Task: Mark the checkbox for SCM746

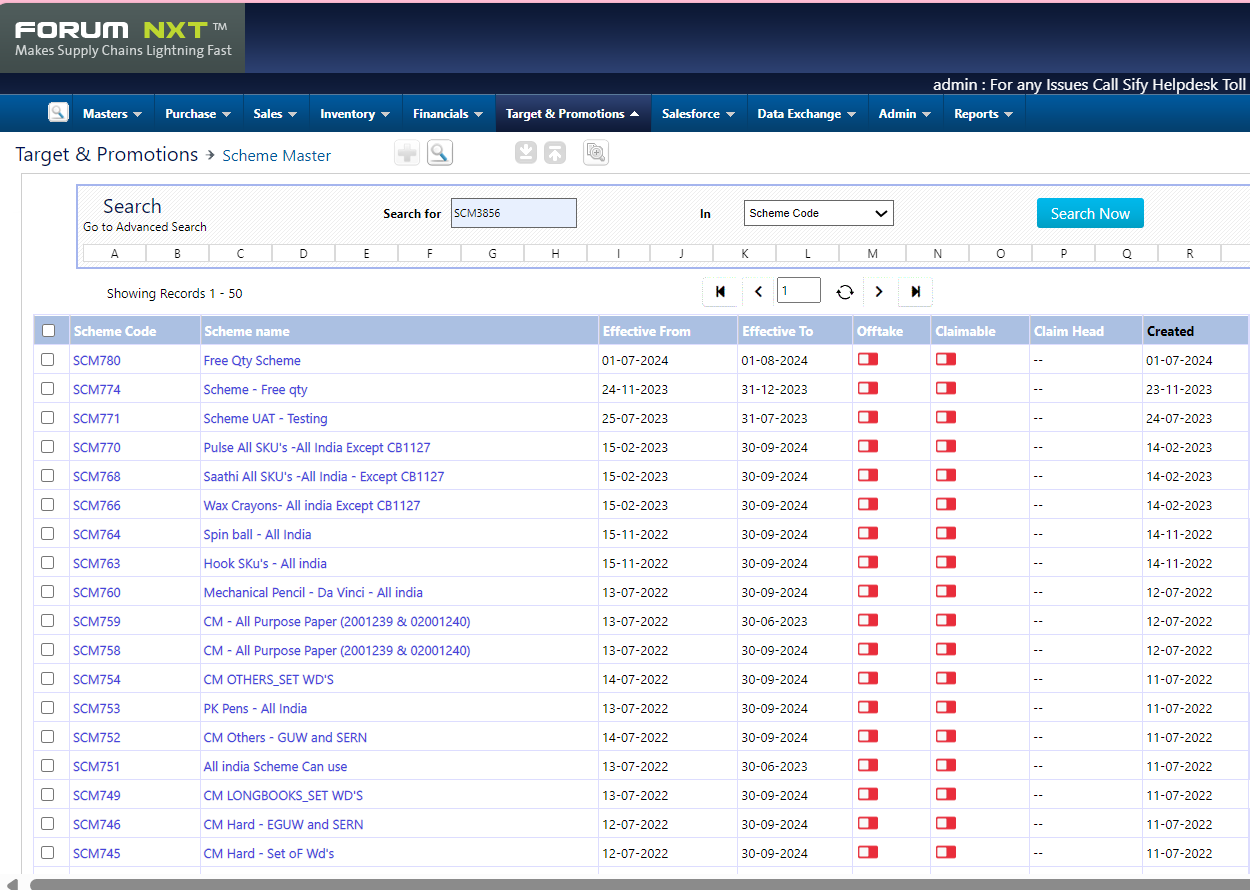Action: pos(48,824)
